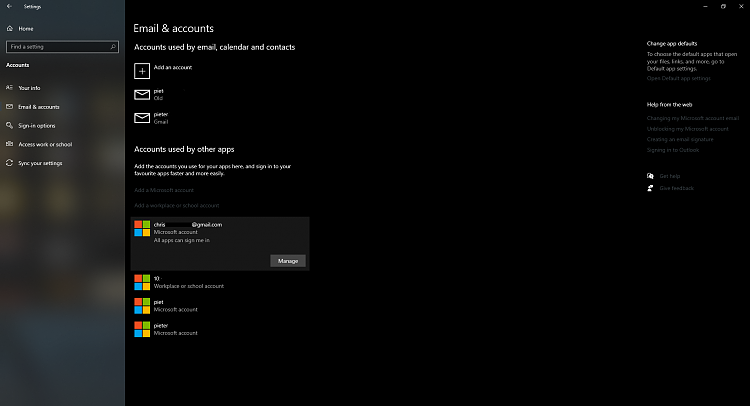The image size is (750, 406).
Task: Click the Microsoft logo beside Workplace or school account
Action: pos(142,283)
